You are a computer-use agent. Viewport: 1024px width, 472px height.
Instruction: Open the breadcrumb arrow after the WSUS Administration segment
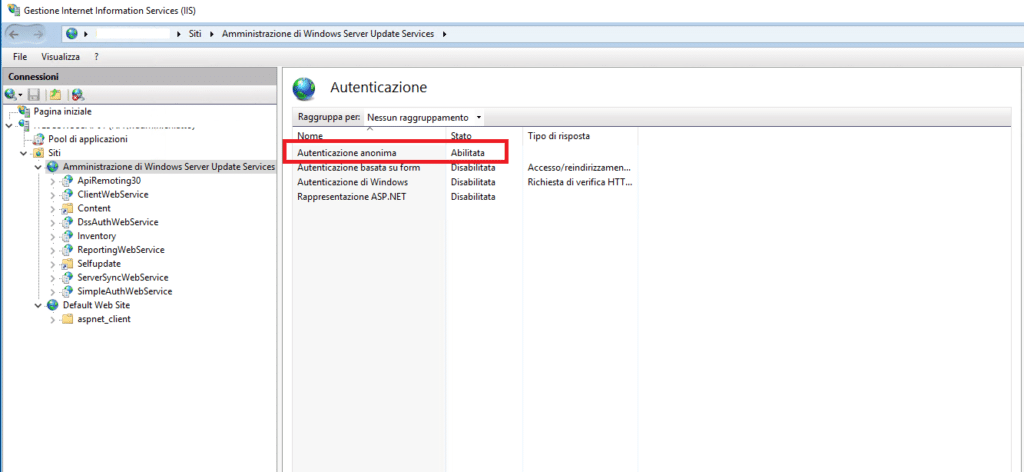[x=445, y=34]
